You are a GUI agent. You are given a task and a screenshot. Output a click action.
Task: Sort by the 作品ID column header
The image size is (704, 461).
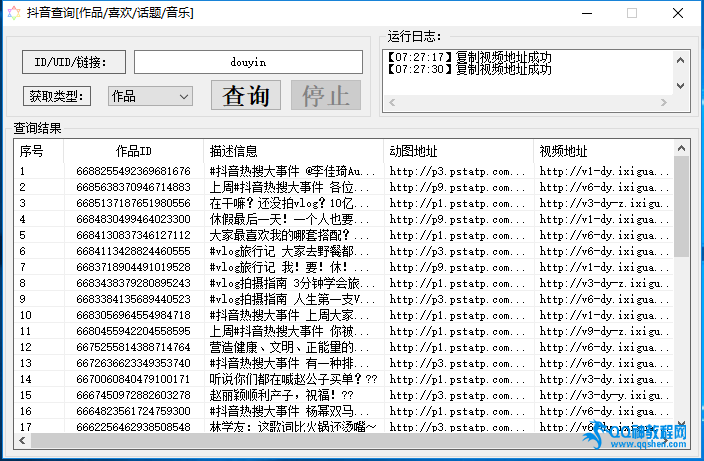click(x=133, y=151)
